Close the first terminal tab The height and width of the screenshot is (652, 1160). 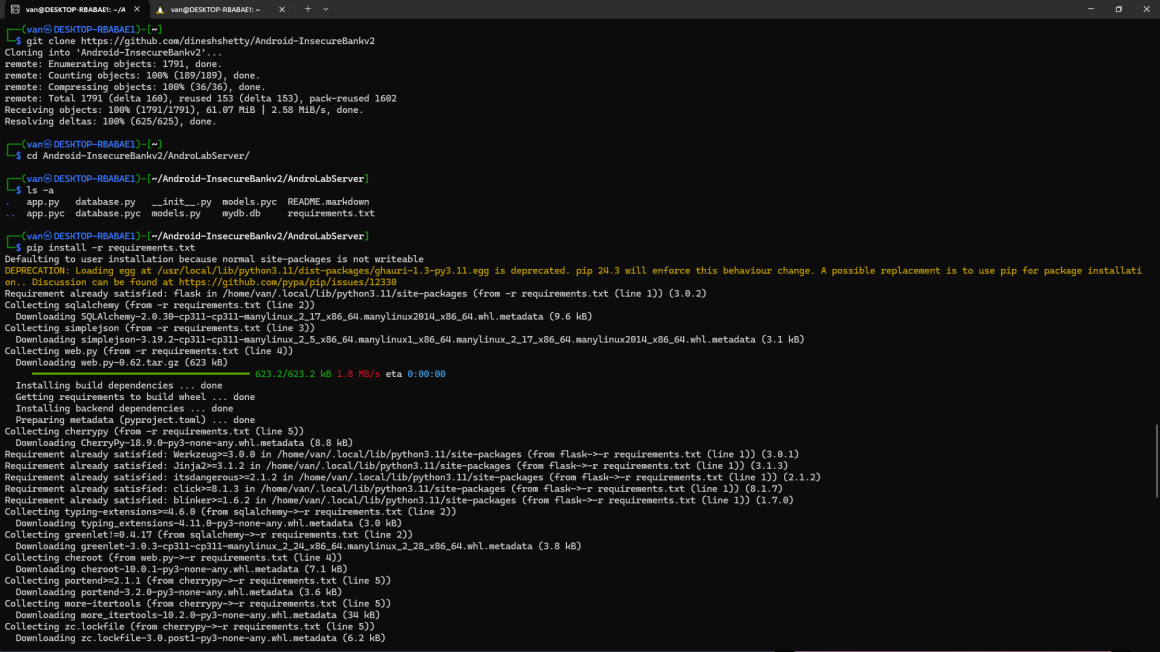137,10
